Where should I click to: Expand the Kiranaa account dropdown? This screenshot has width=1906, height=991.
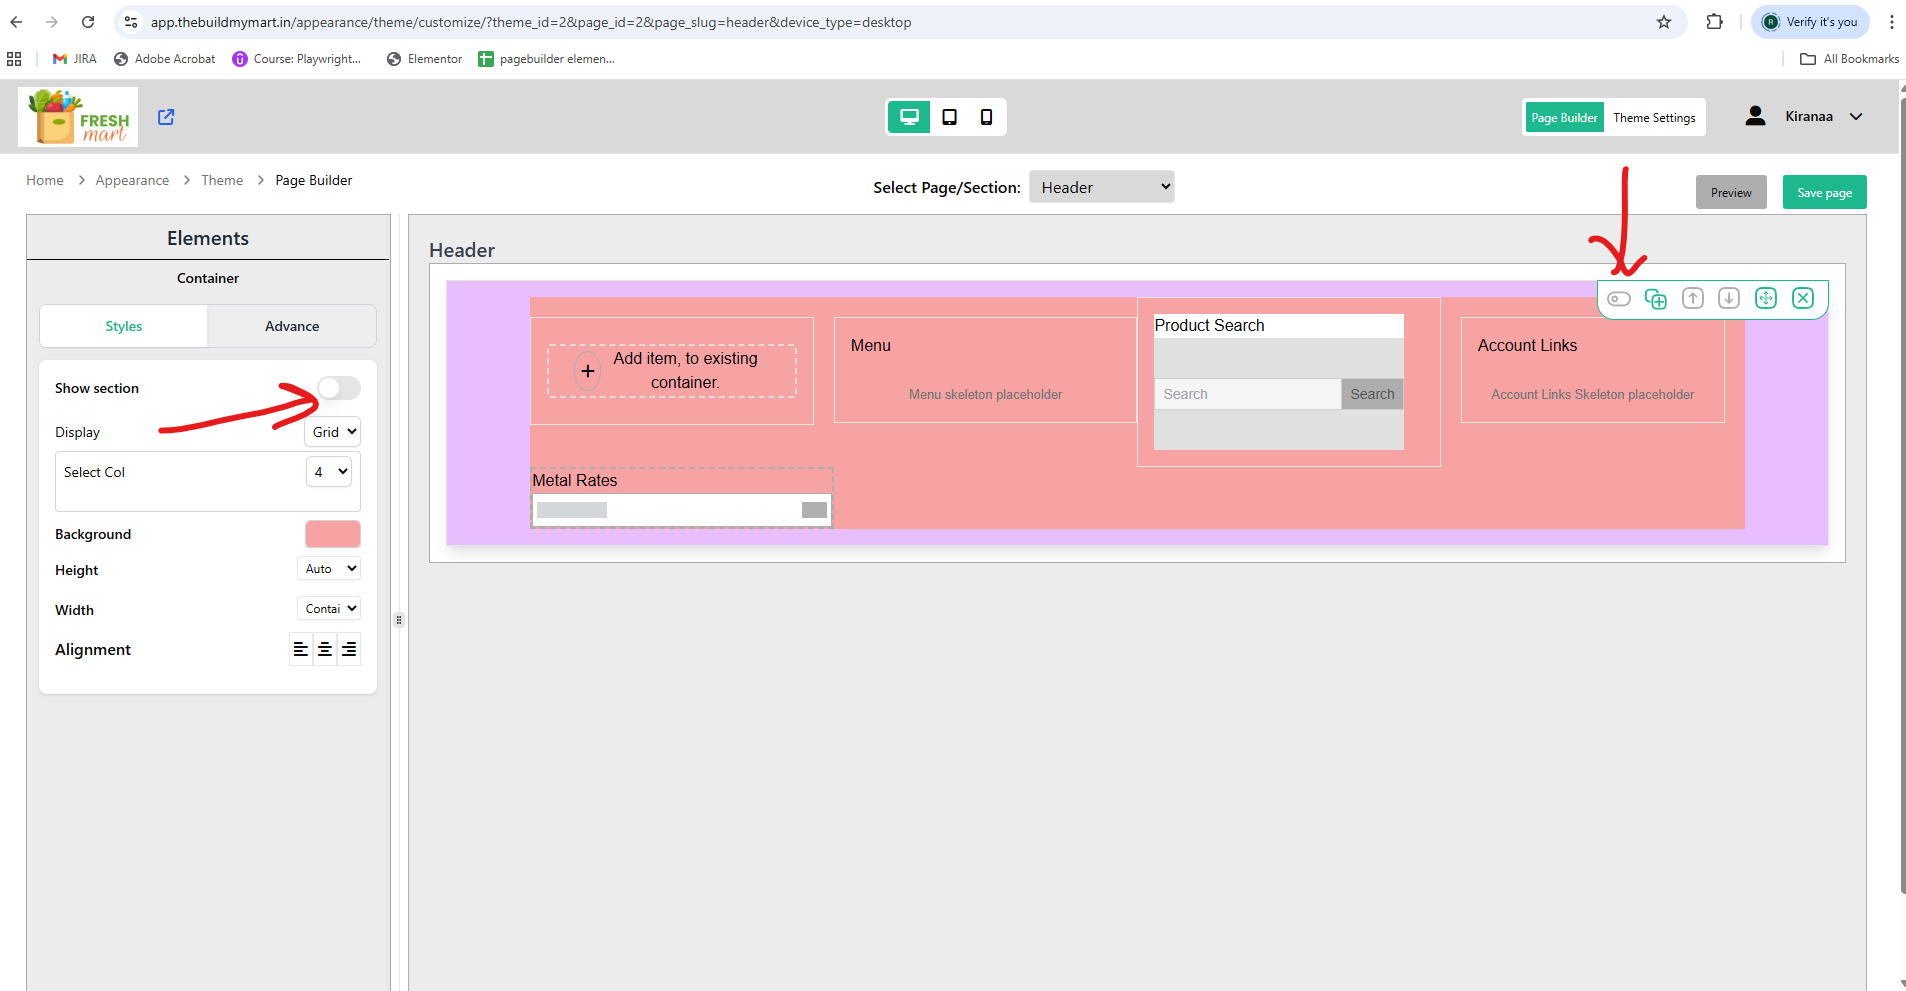[x=1856, y=116]
